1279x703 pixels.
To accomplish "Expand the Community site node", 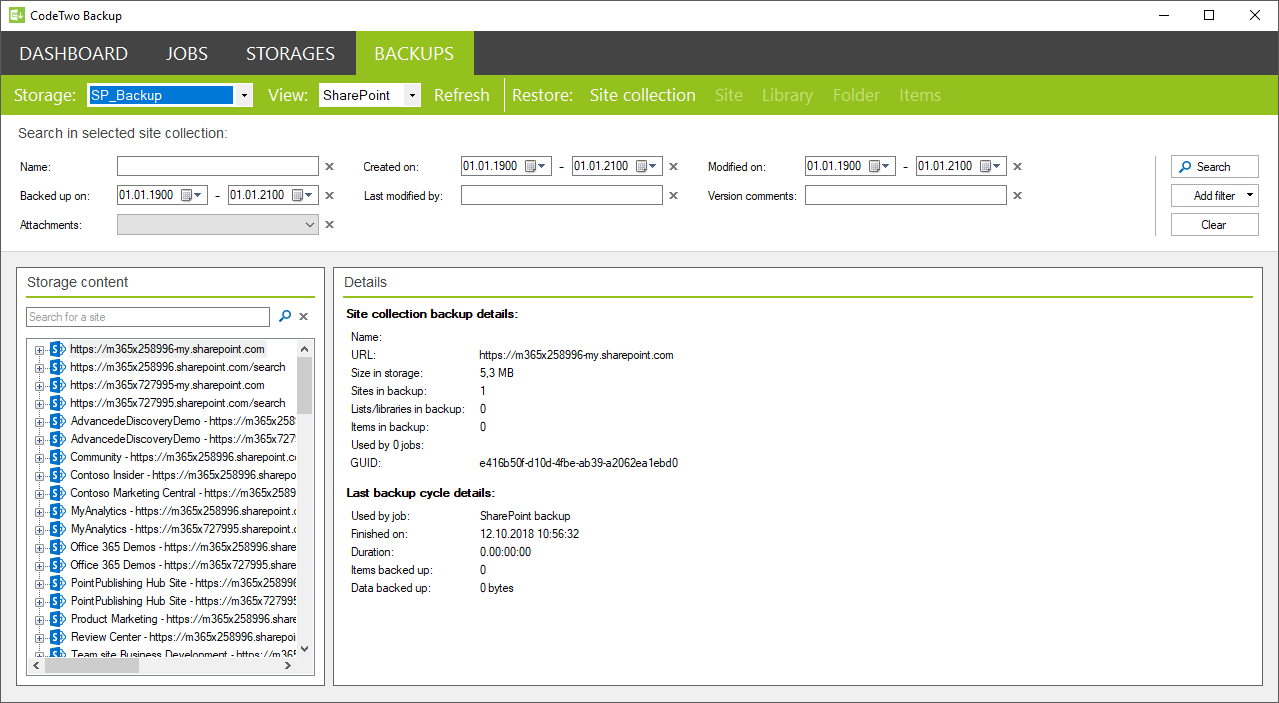I will (40, 457).
